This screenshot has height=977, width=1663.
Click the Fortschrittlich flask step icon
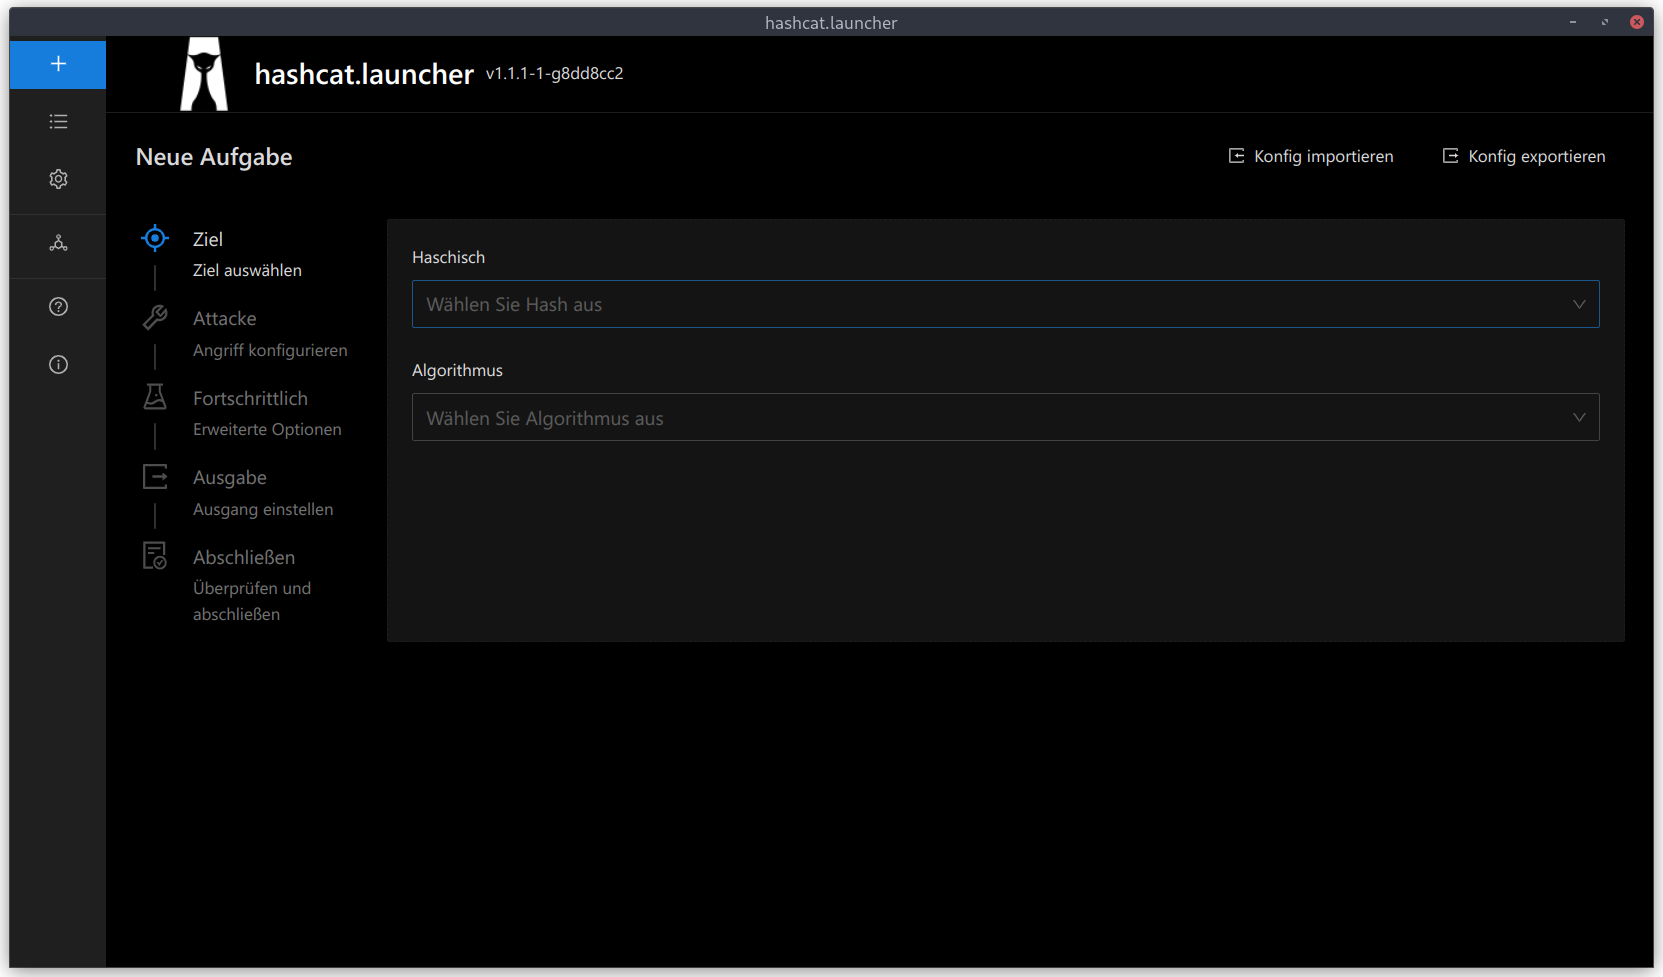[x=155, y=397]
